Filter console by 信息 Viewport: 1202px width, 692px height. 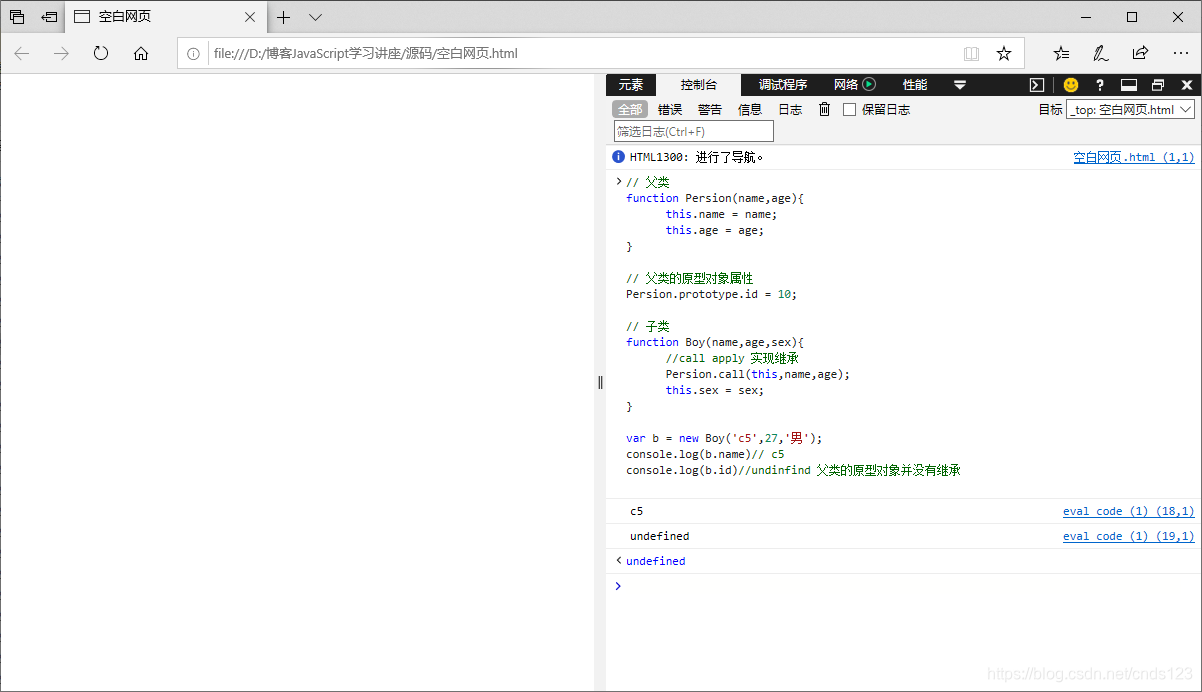[x=750, y=110]
